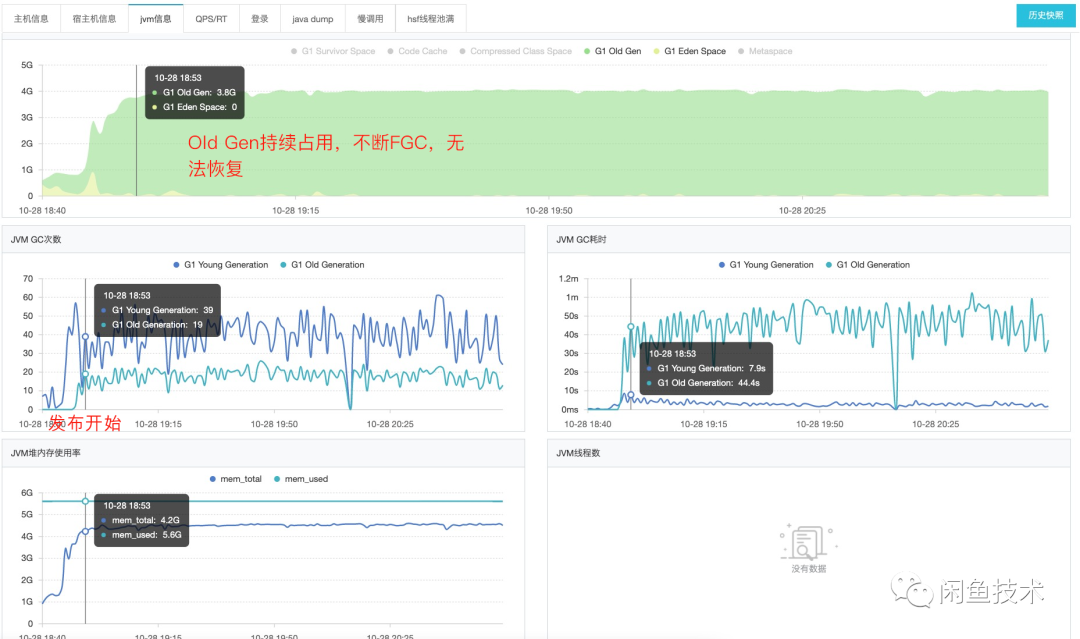Open the hsf线程池满 tab
The width and height of the screenshot is (1080, 639).
click(430, 19)
